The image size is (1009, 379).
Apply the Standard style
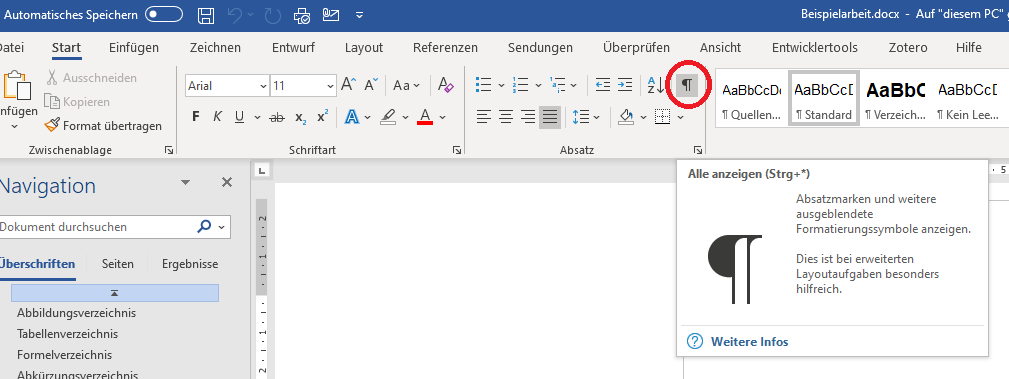[x=823, y=98]
